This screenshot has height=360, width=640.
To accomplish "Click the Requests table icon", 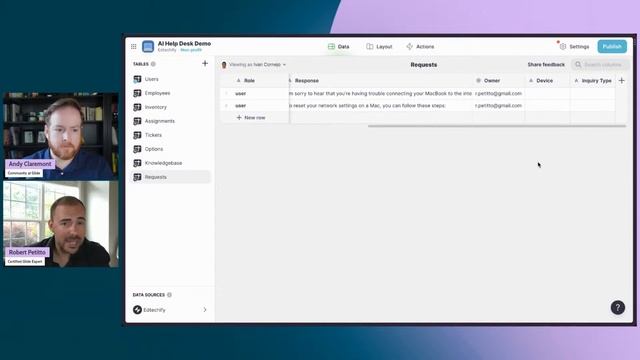I will (x=137, y=177).
